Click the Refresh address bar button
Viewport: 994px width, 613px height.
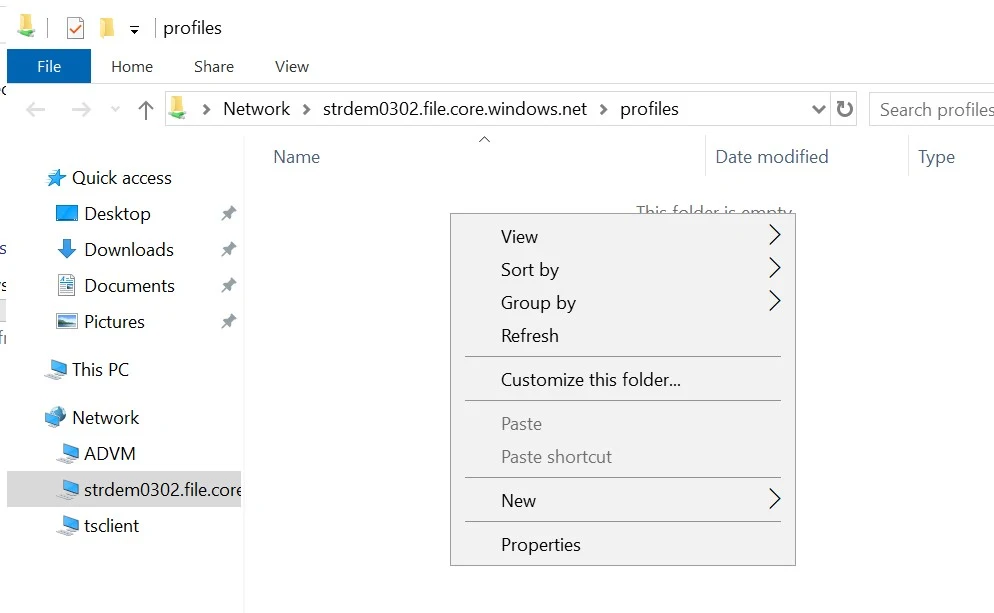(x=845, y=109)
